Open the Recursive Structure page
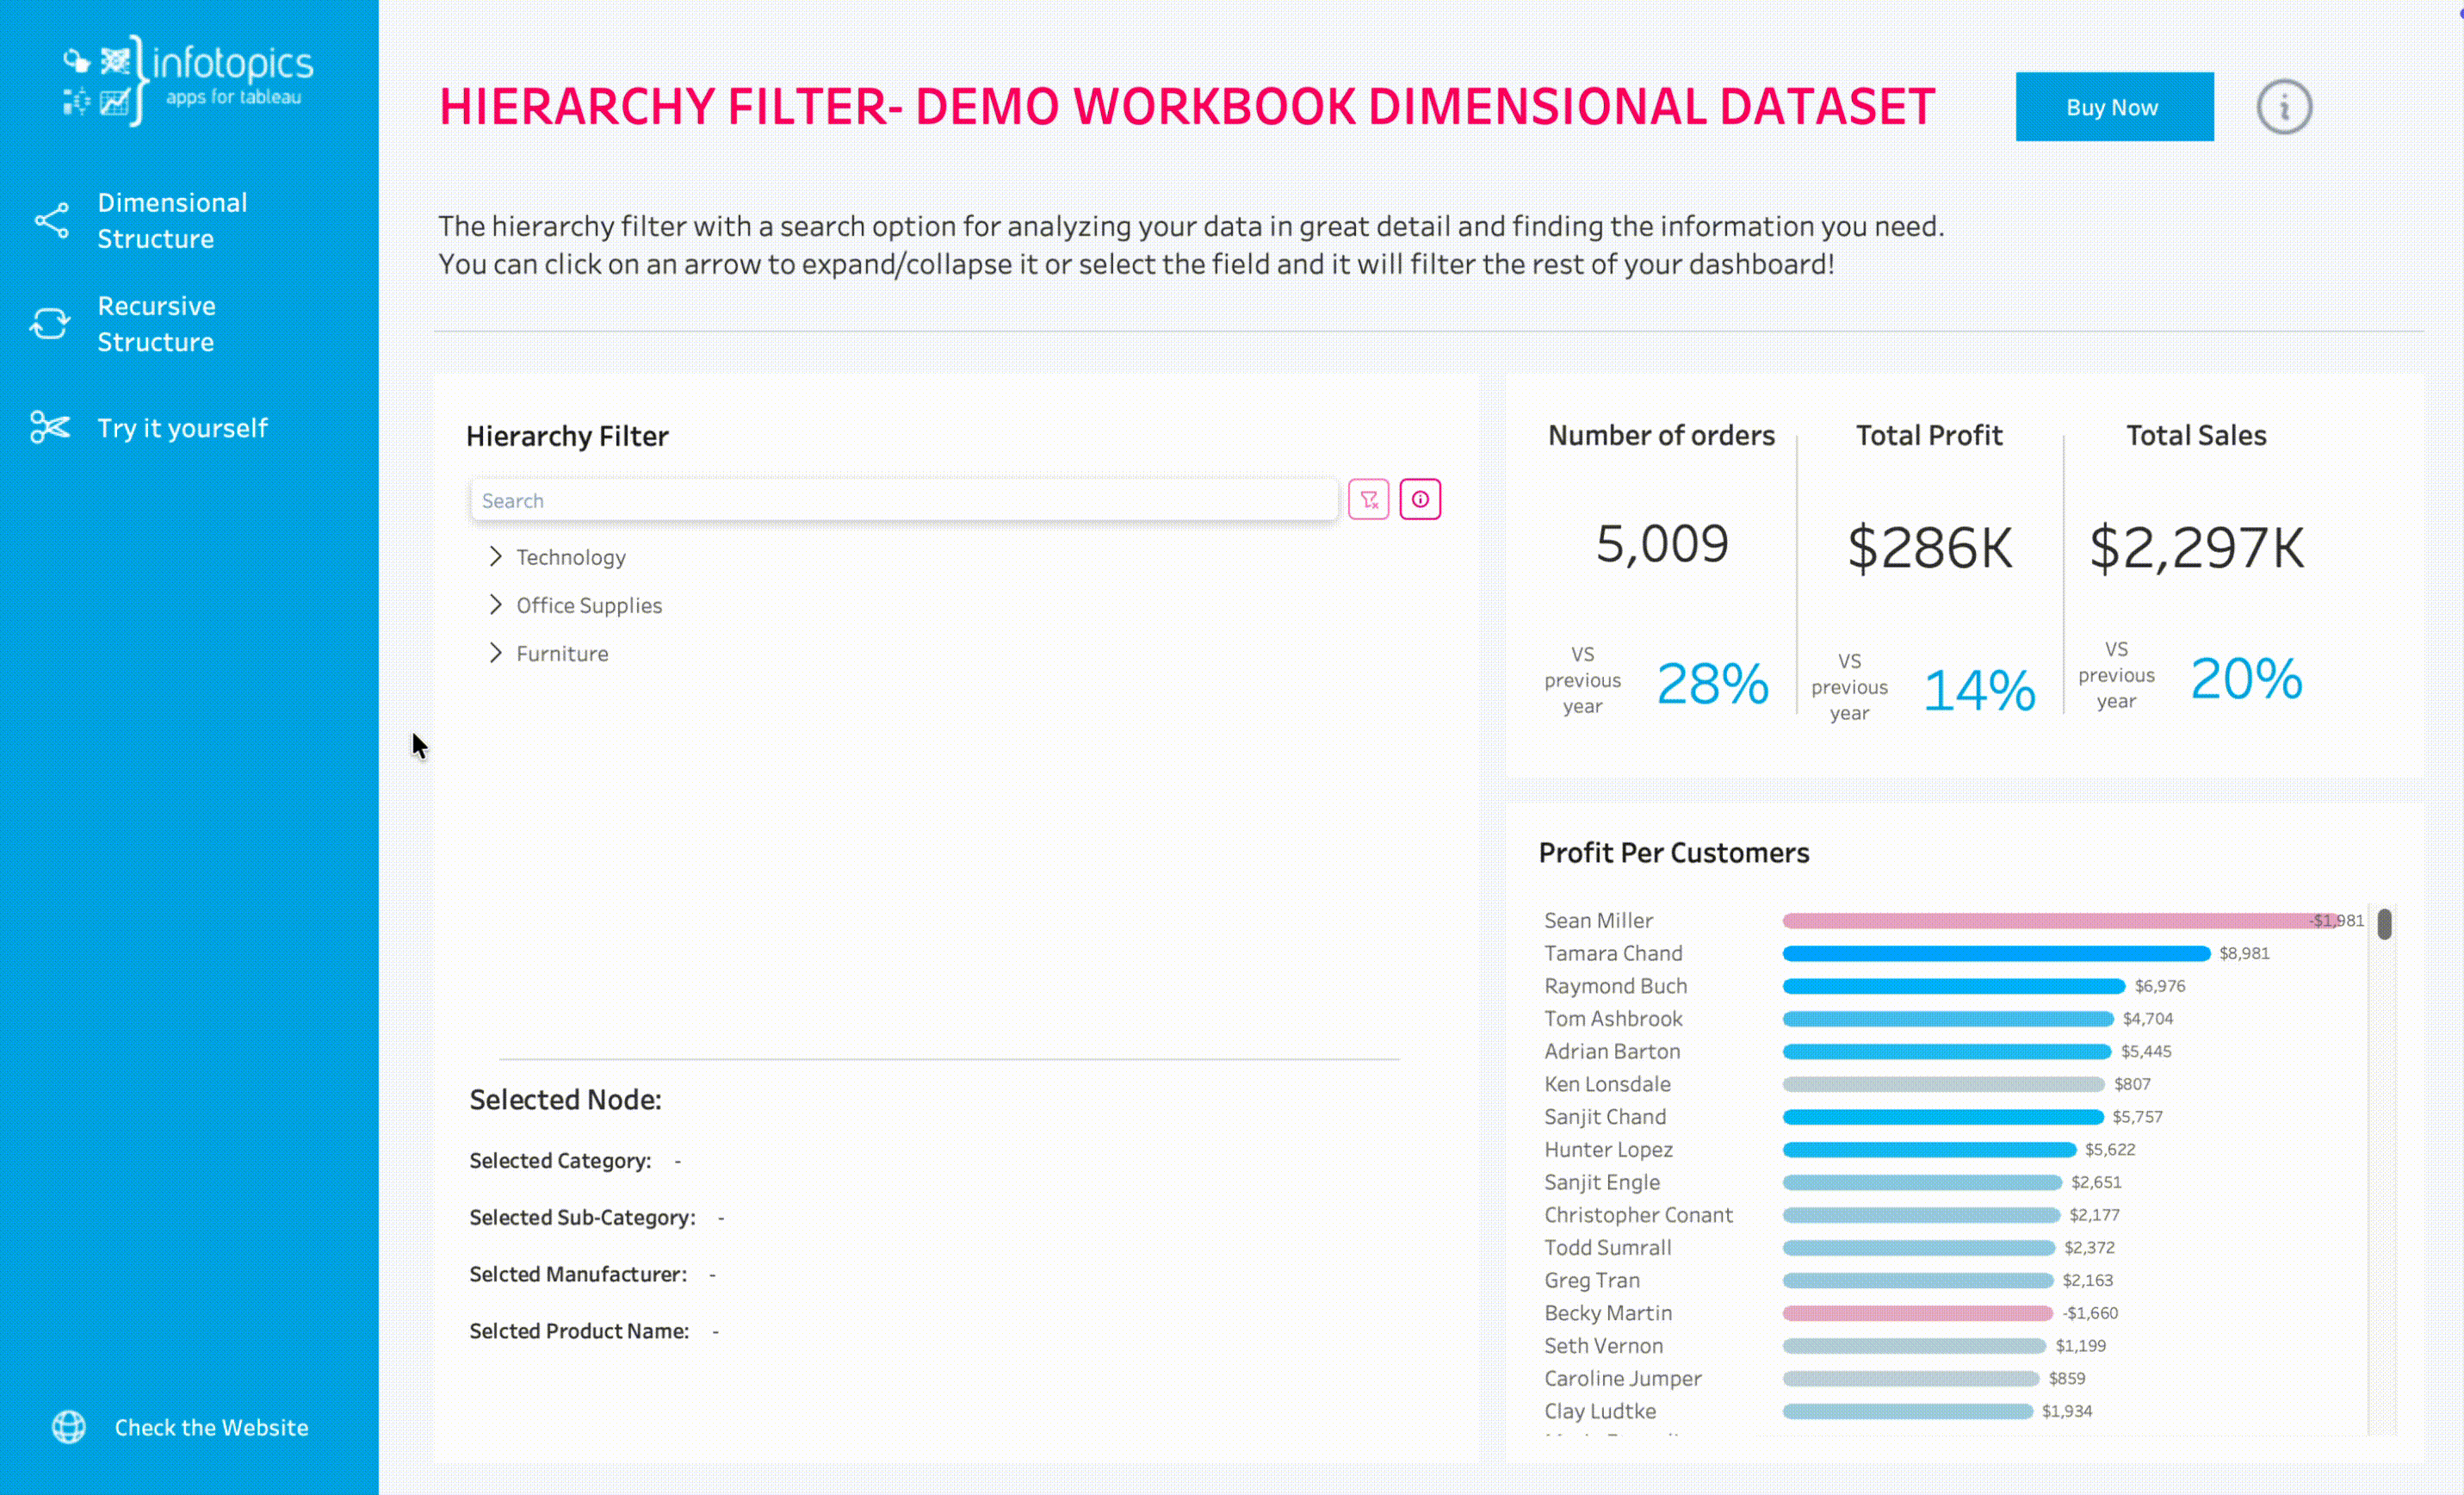 click(156, 323)
